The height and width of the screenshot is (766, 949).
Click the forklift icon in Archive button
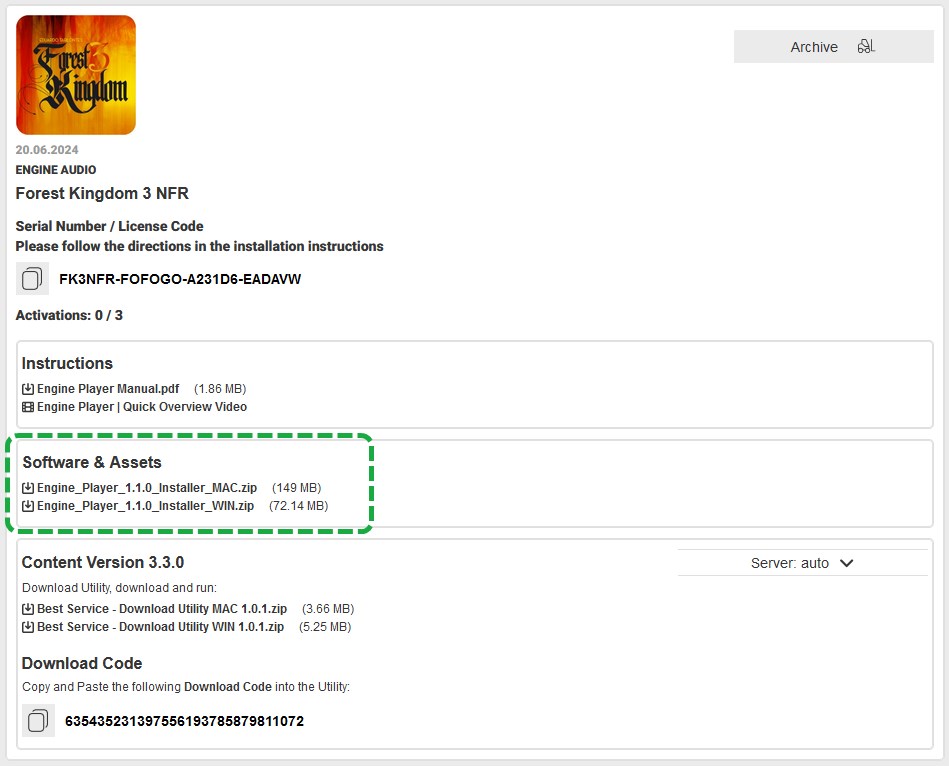[866, 47]
